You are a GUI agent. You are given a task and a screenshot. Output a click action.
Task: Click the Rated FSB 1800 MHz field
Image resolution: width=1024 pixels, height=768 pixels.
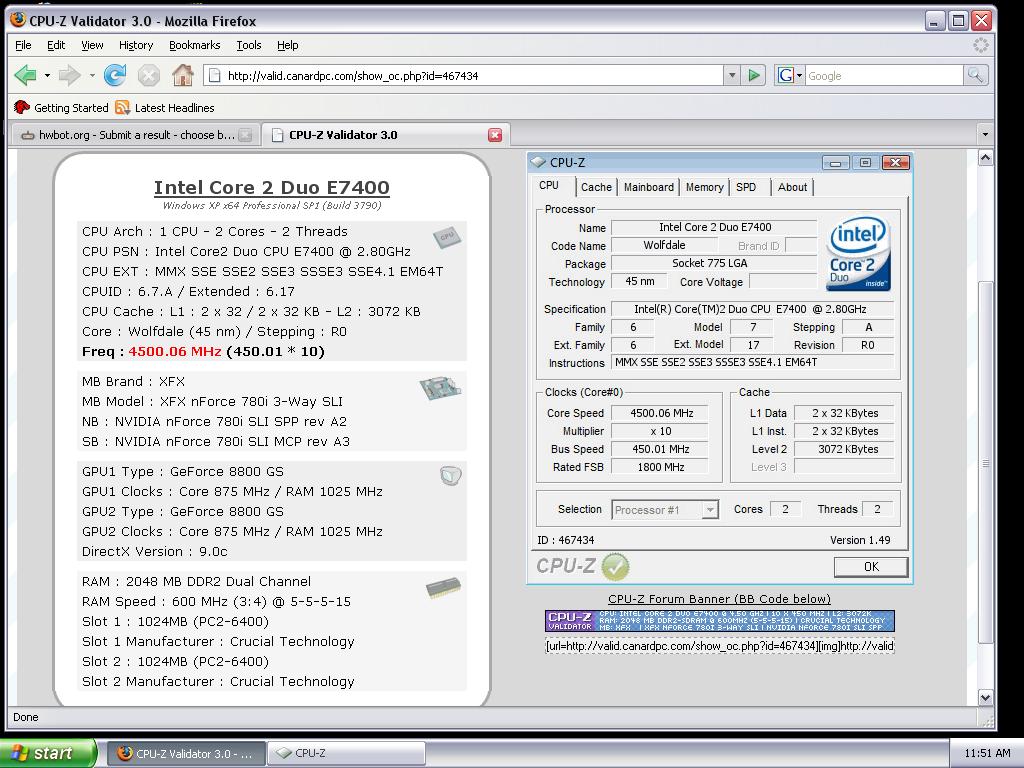coord(661,467)
